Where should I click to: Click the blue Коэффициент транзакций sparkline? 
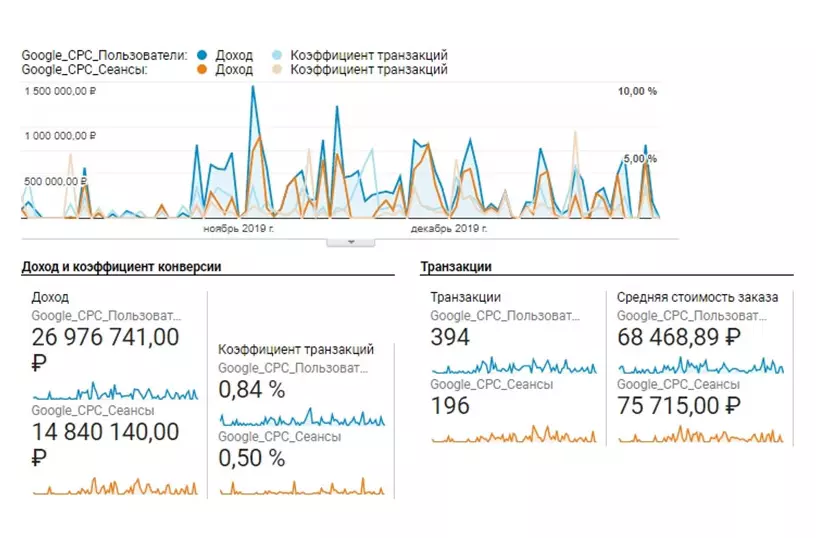pos(302,418)
